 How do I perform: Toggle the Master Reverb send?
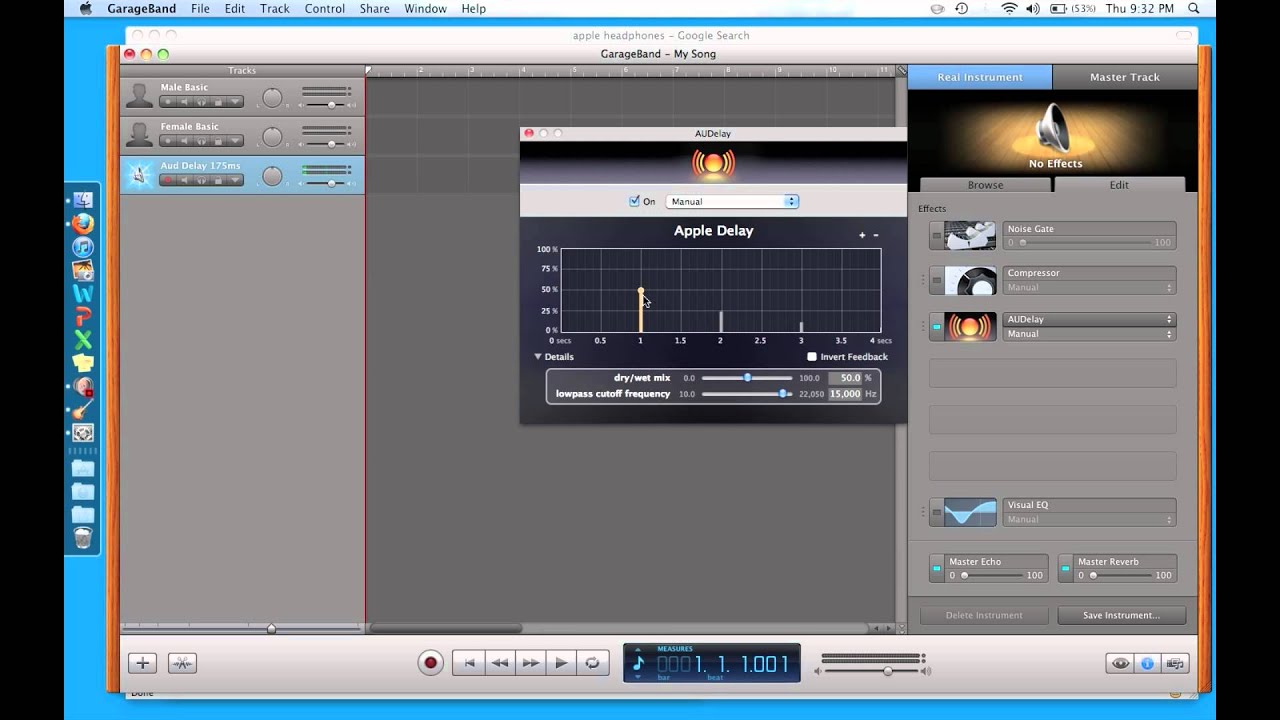1066,568
